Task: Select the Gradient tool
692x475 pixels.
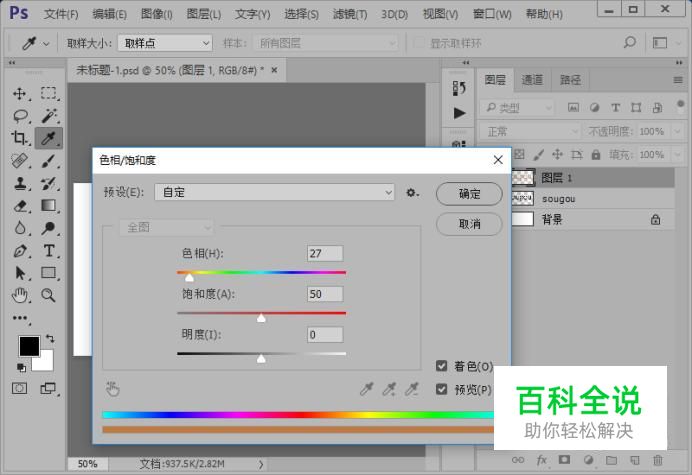Action: click(49, 205)
